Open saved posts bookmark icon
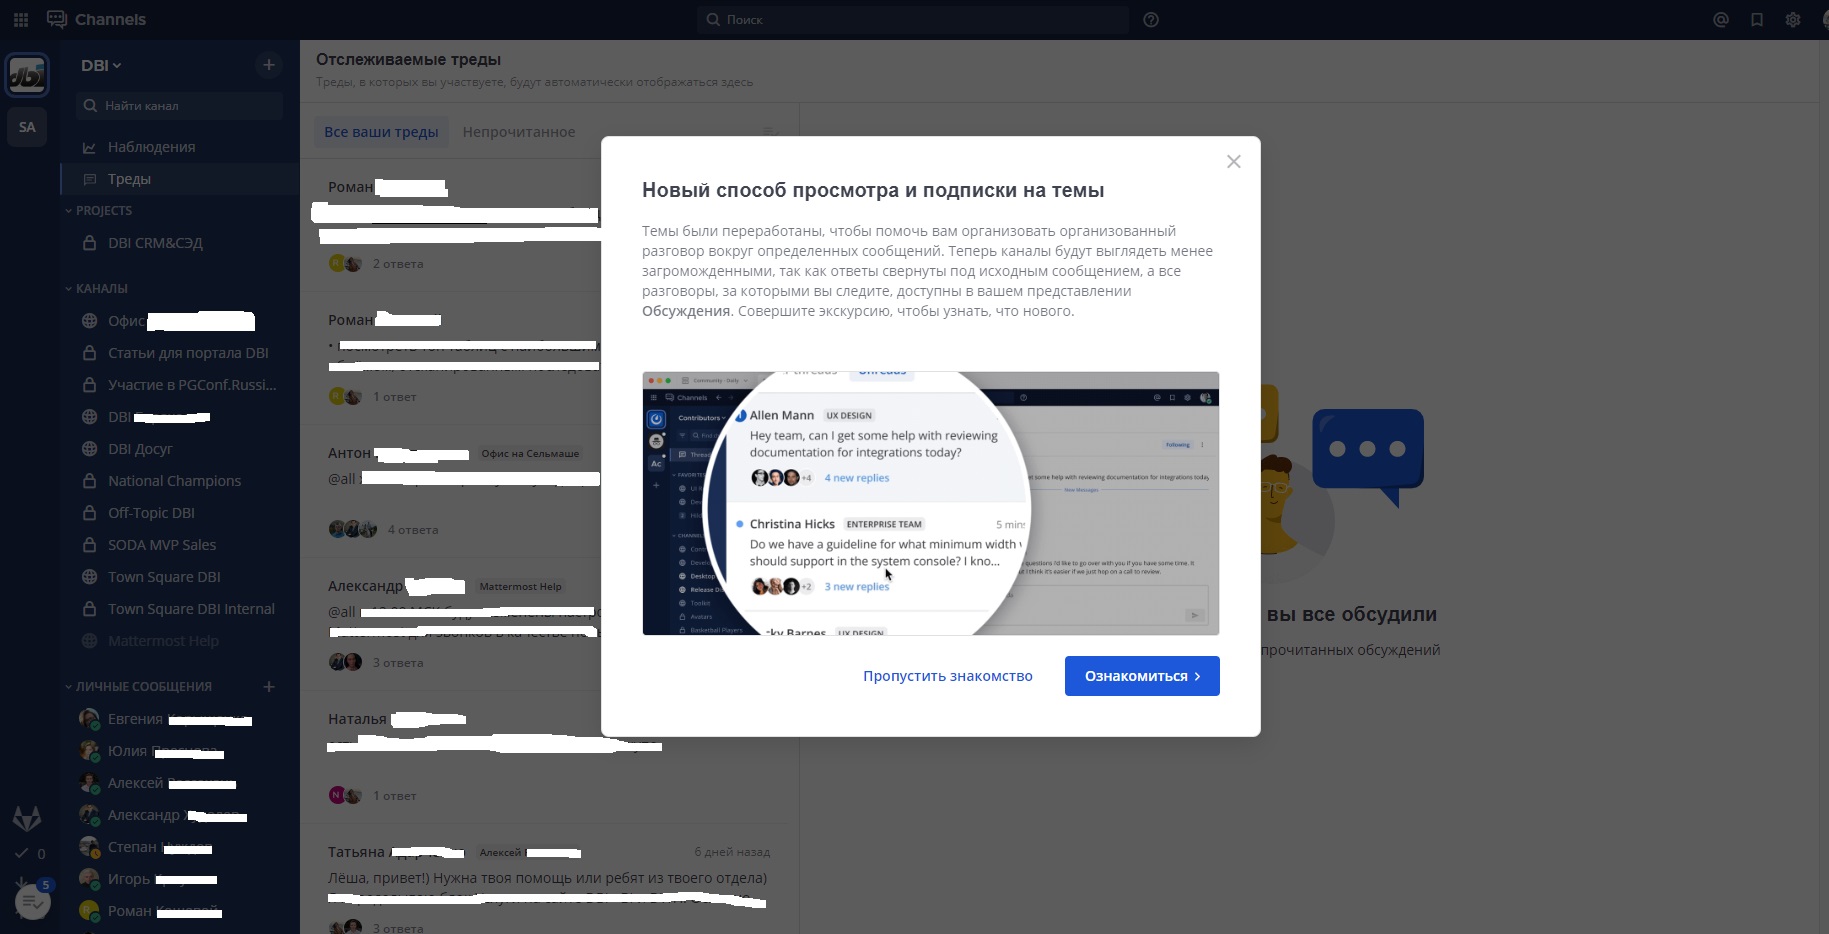The image size is (1829, 934). 1757,20
